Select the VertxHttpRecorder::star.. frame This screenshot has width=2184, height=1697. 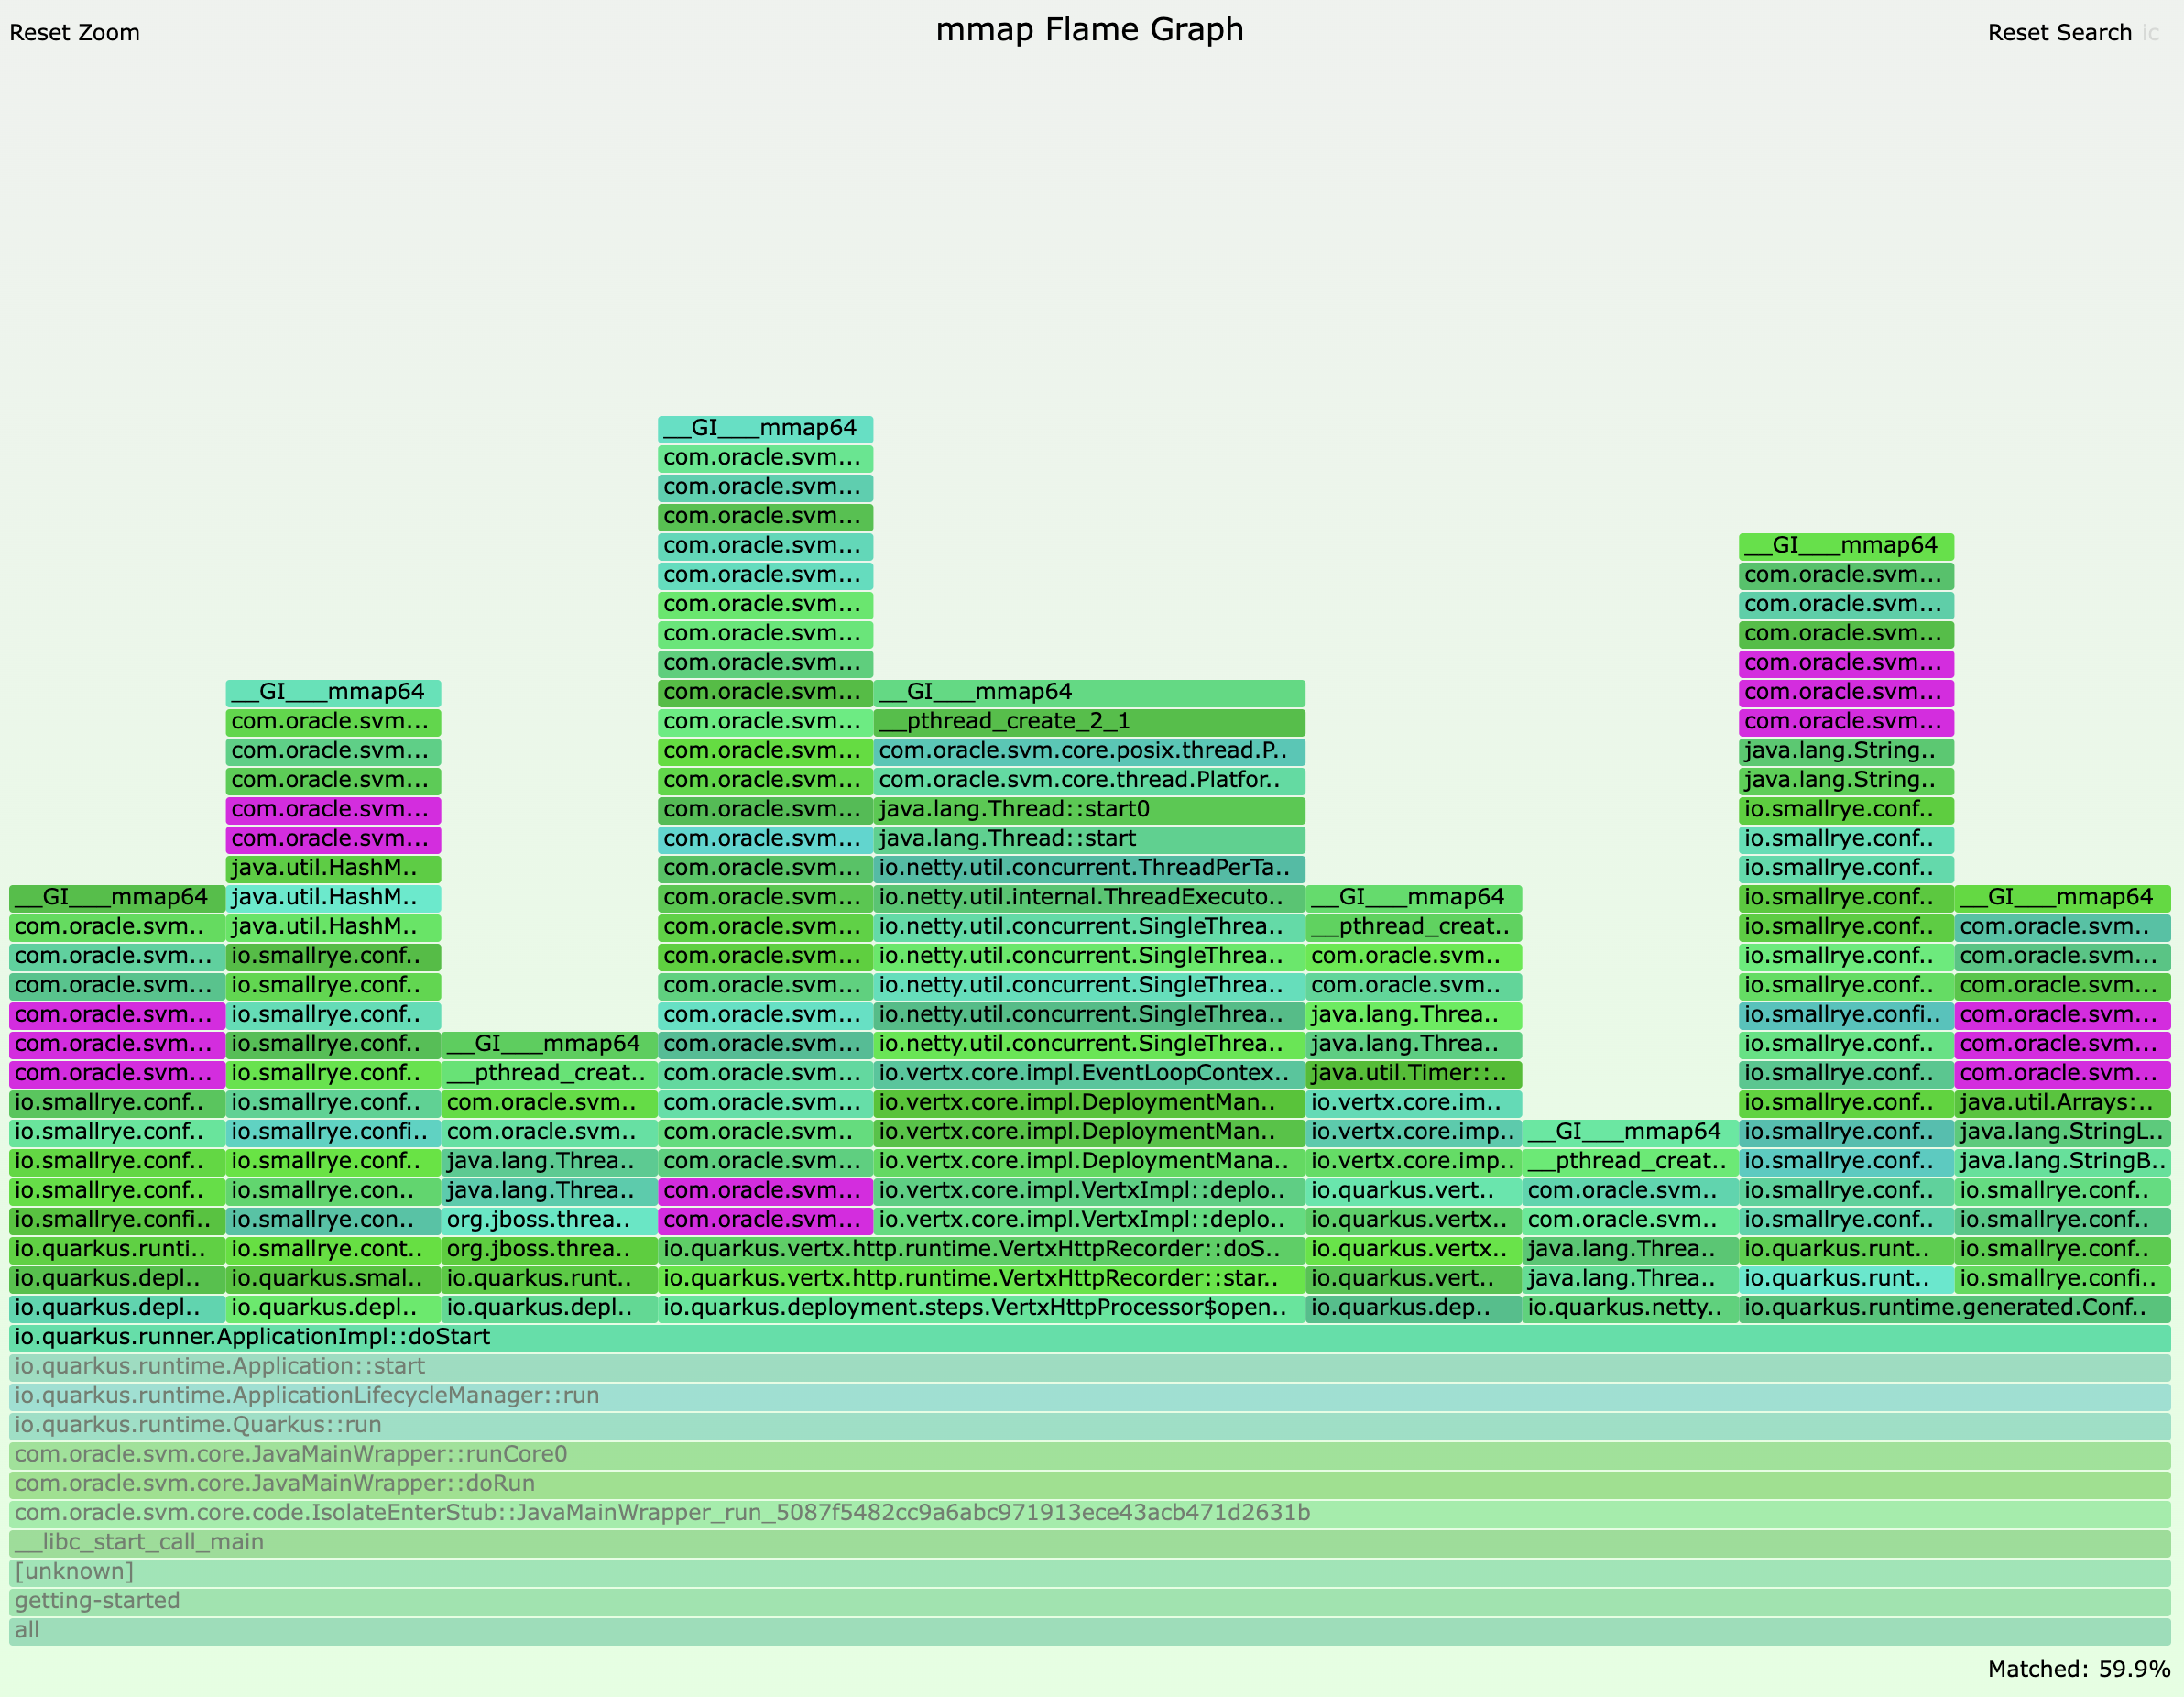coord(981,1279)
